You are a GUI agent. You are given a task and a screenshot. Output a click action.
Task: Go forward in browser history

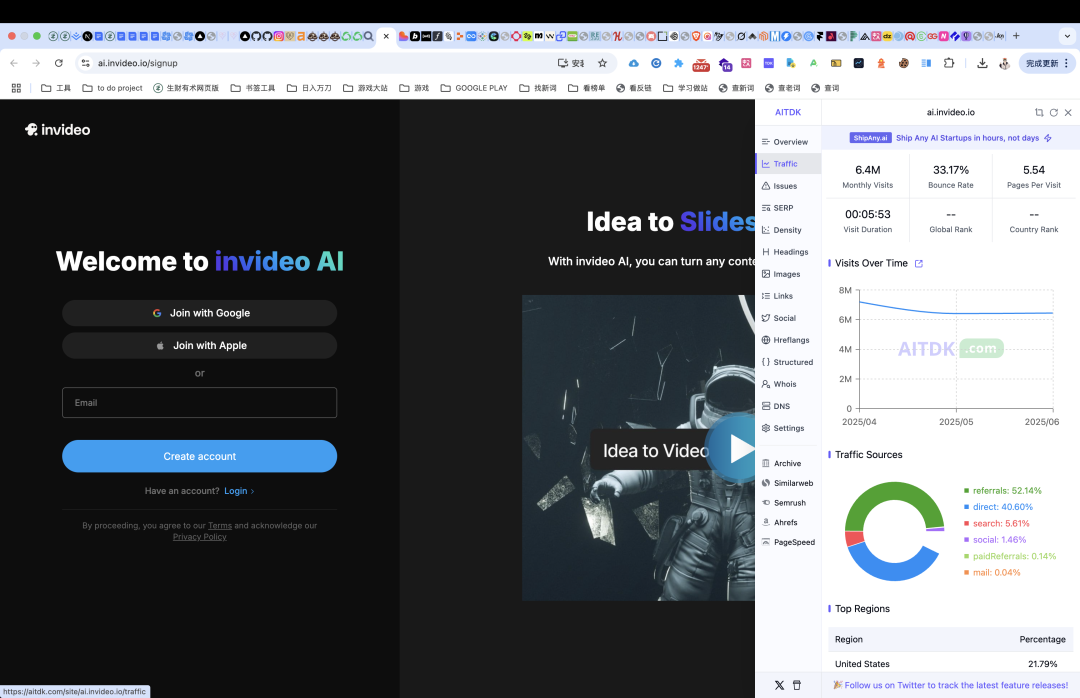tap(37, 63)
